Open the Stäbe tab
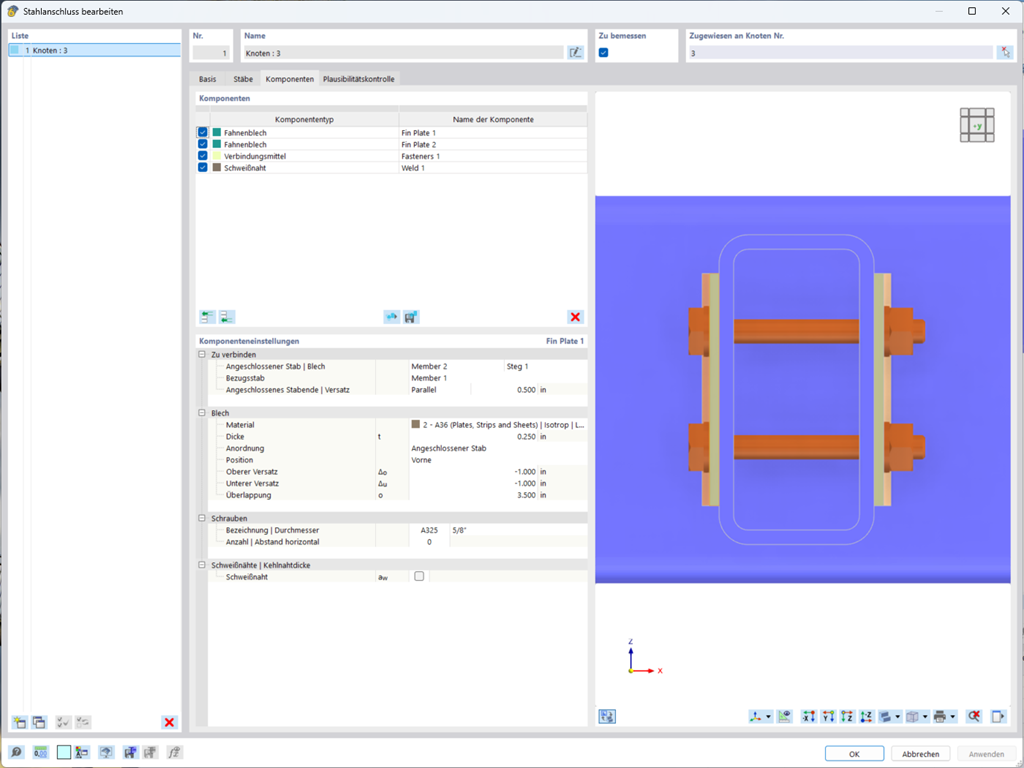This screenshot has height=768, width=1024. [x=243, y=79]
